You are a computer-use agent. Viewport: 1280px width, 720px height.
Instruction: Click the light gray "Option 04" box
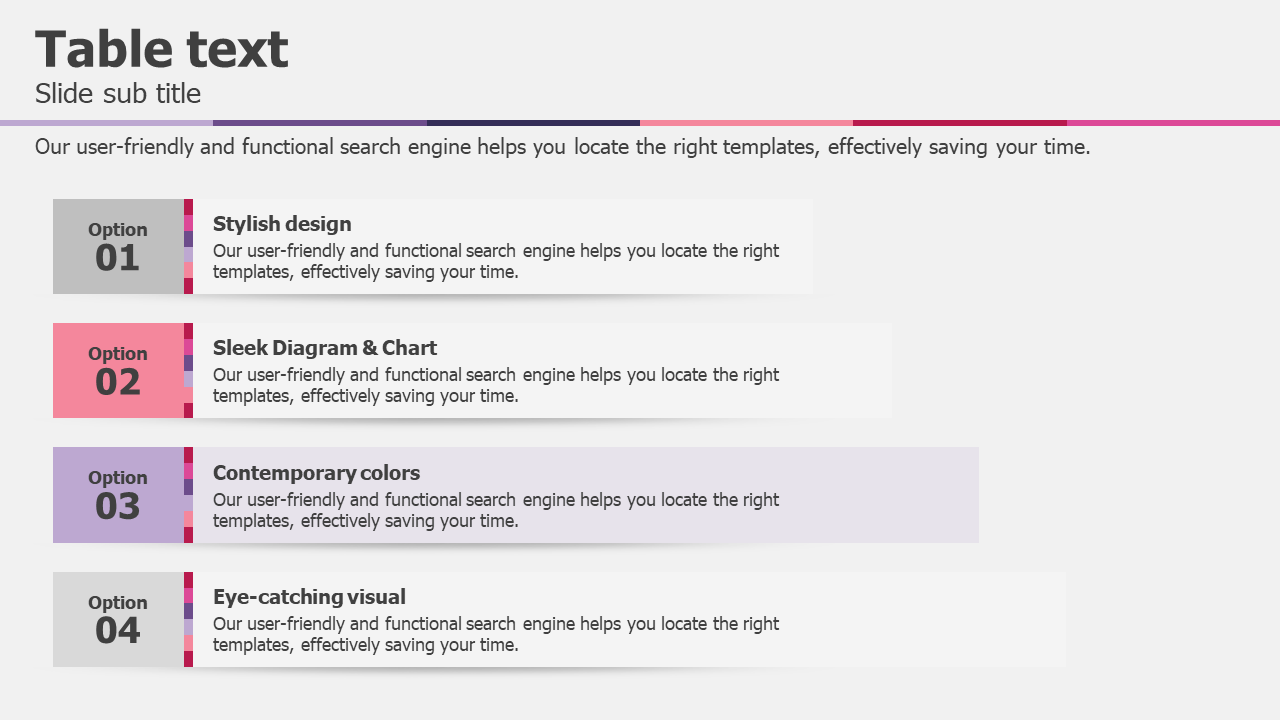(118, 619)
